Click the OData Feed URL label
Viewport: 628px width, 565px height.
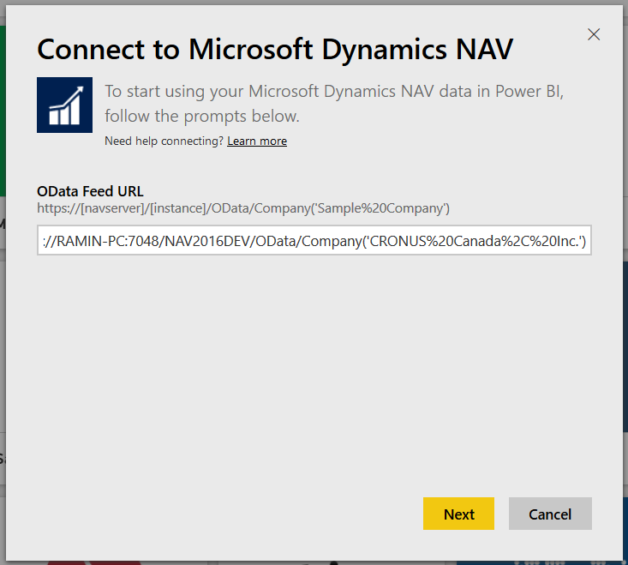(90, 191)
